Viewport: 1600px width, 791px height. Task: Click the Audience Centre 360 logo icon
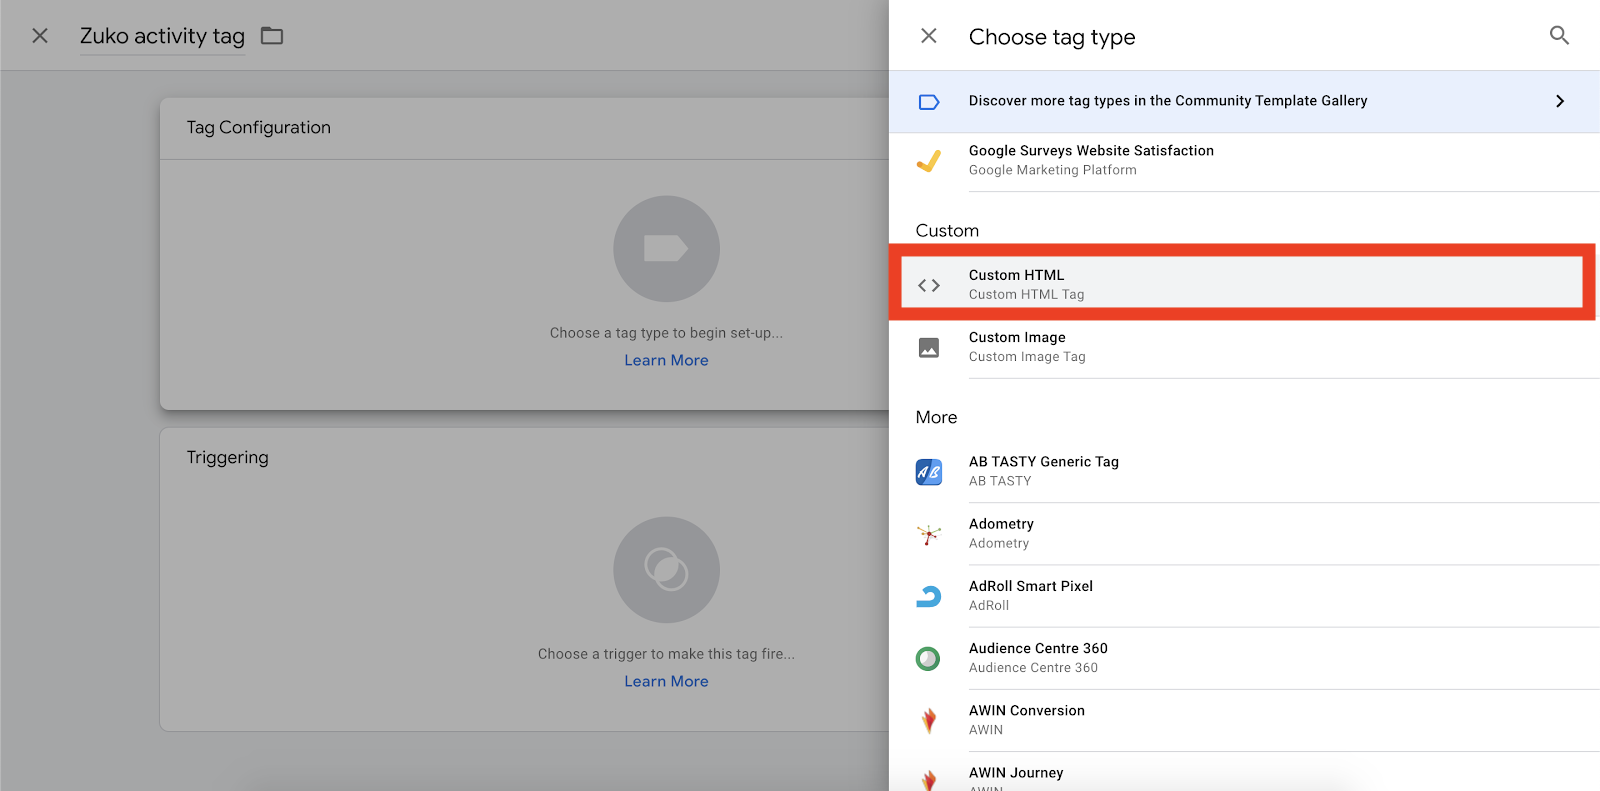pos(929,658)
